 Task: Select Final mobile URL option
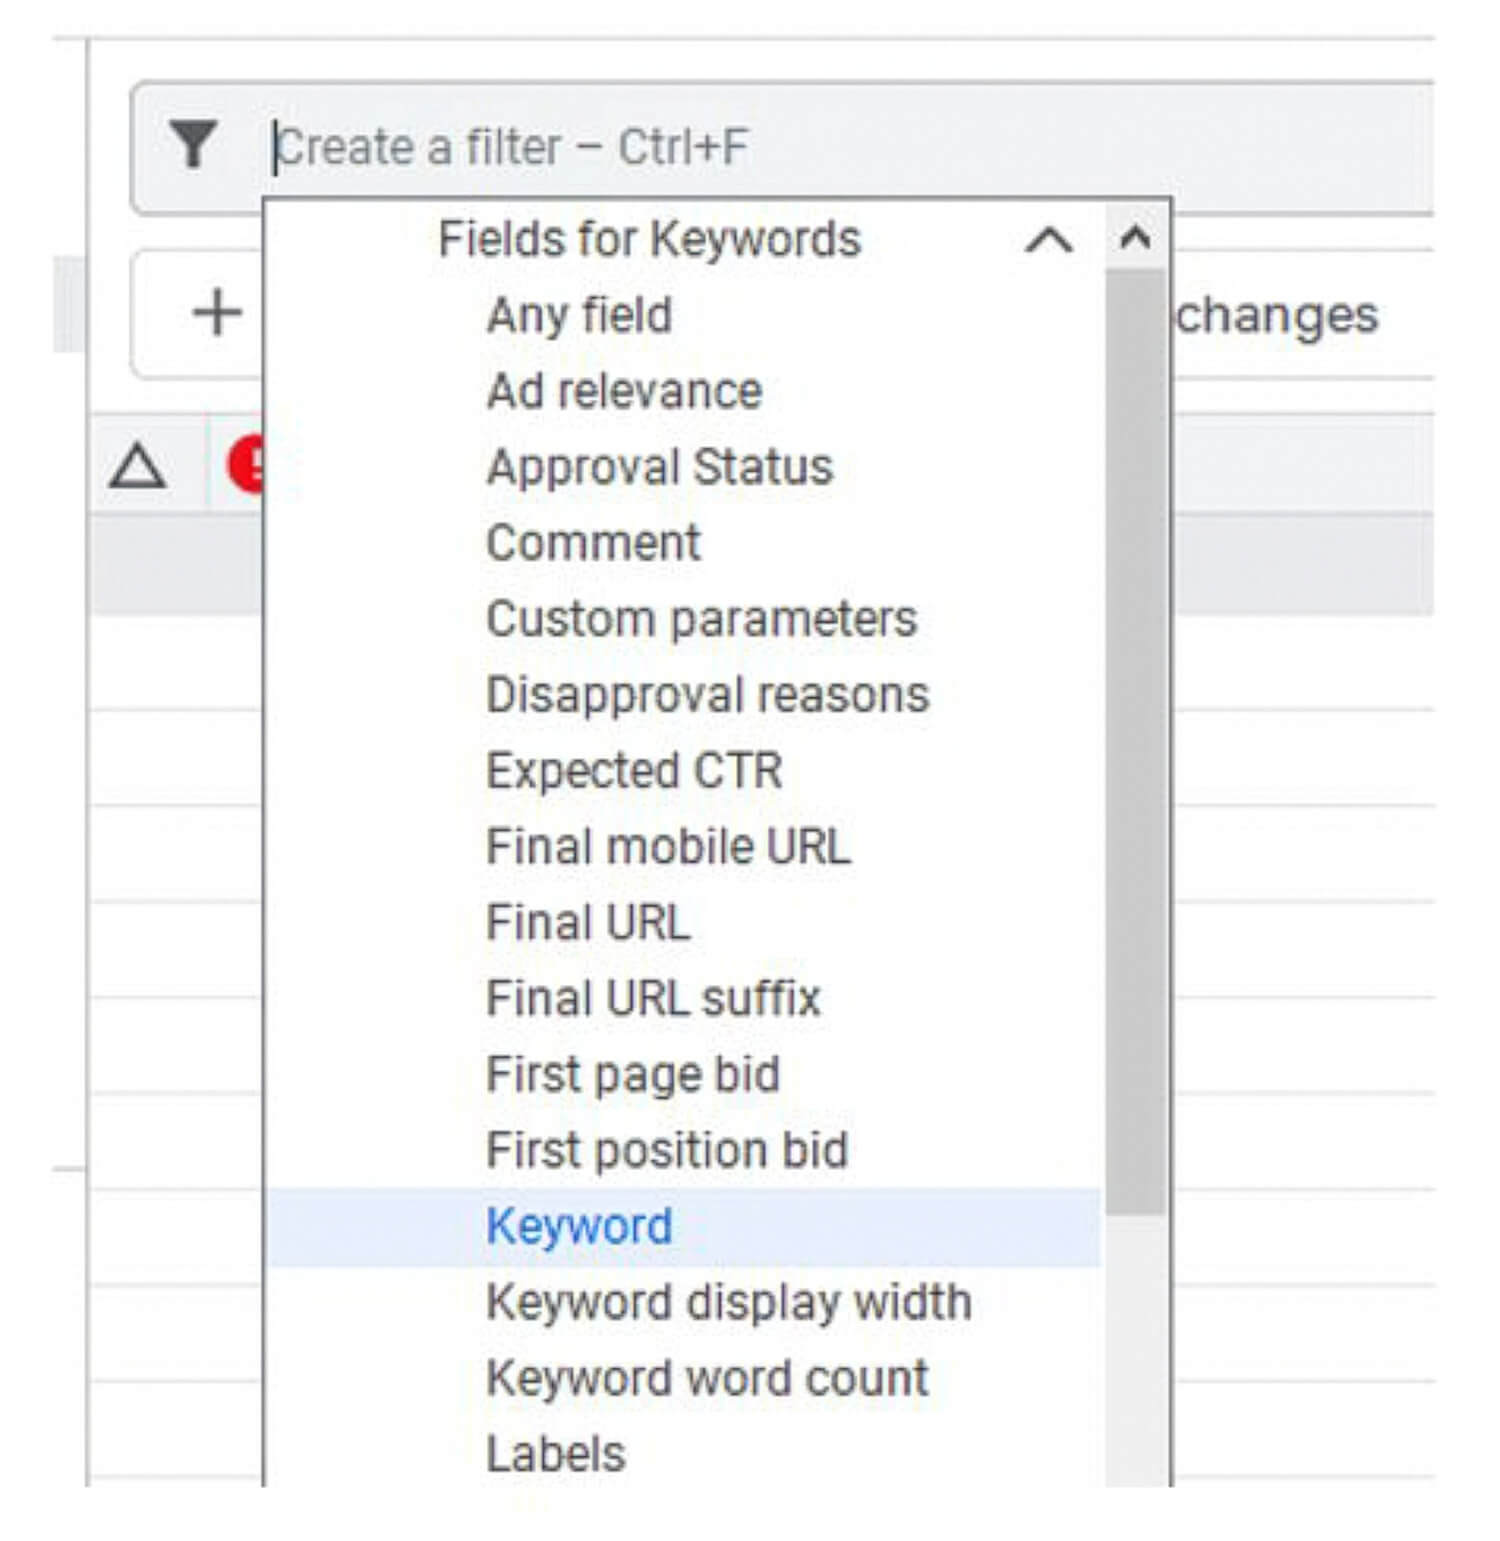point(668,847)
